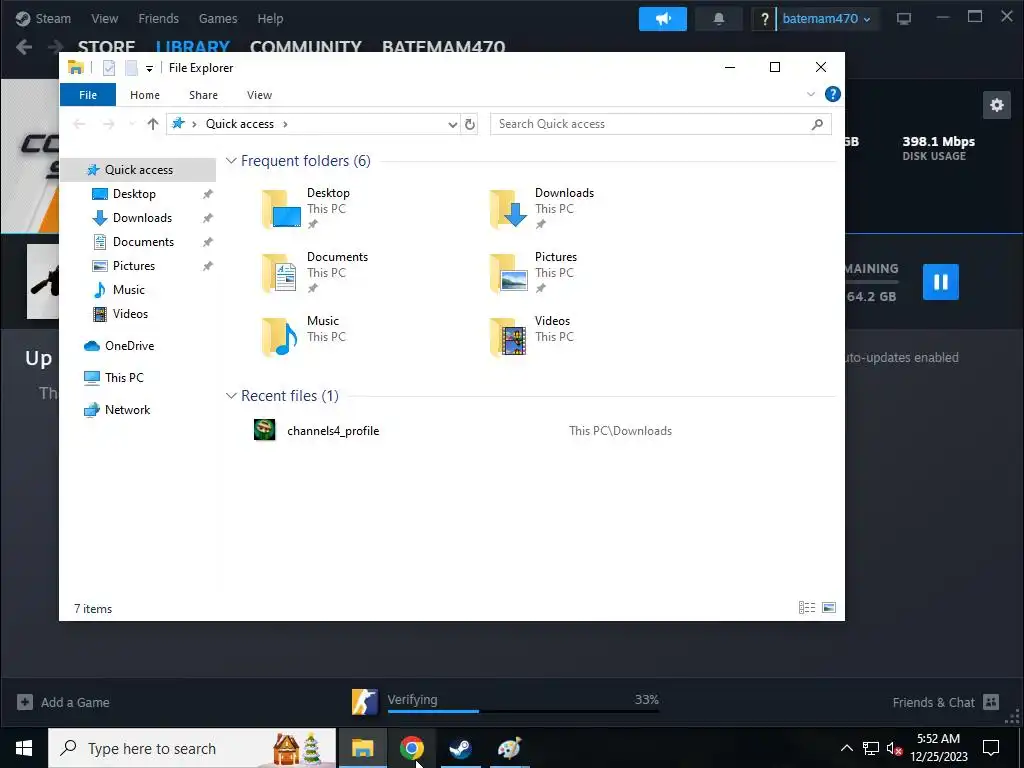Click the muted volume tray icon
This screenshot has width=1024, height=768.
pos(895,748)
